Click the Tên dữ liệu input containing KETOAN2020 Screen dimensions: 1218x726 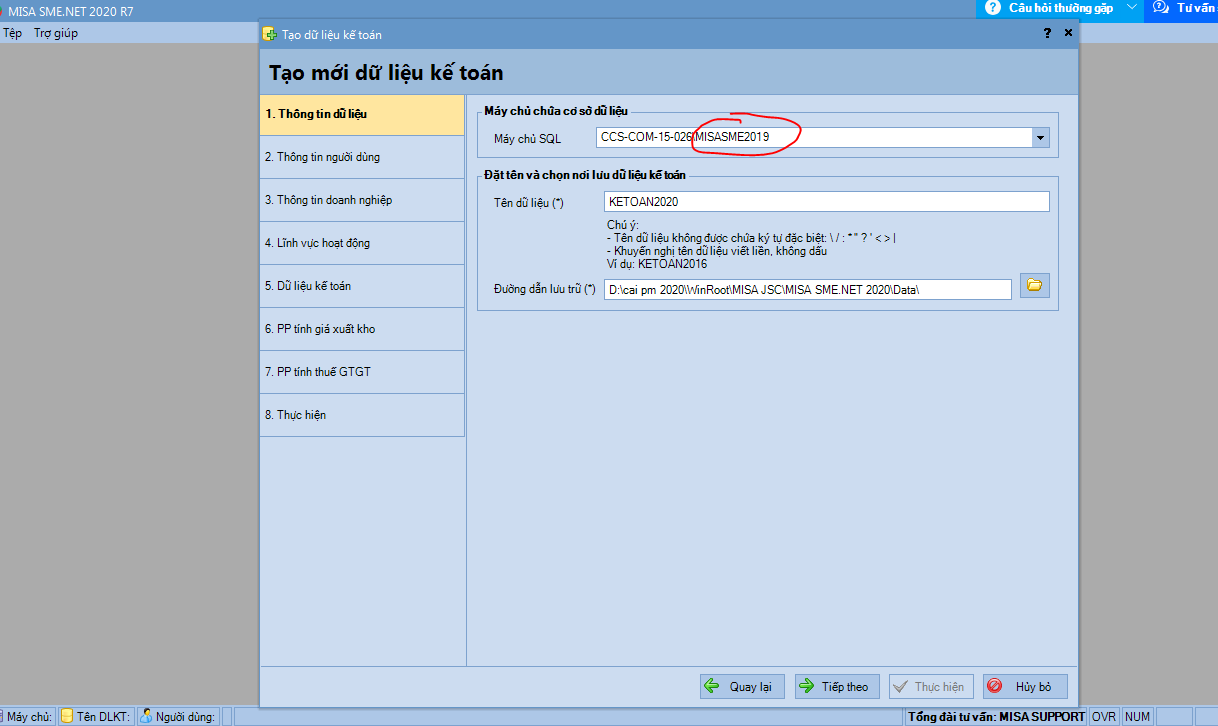tap(827, 202)
